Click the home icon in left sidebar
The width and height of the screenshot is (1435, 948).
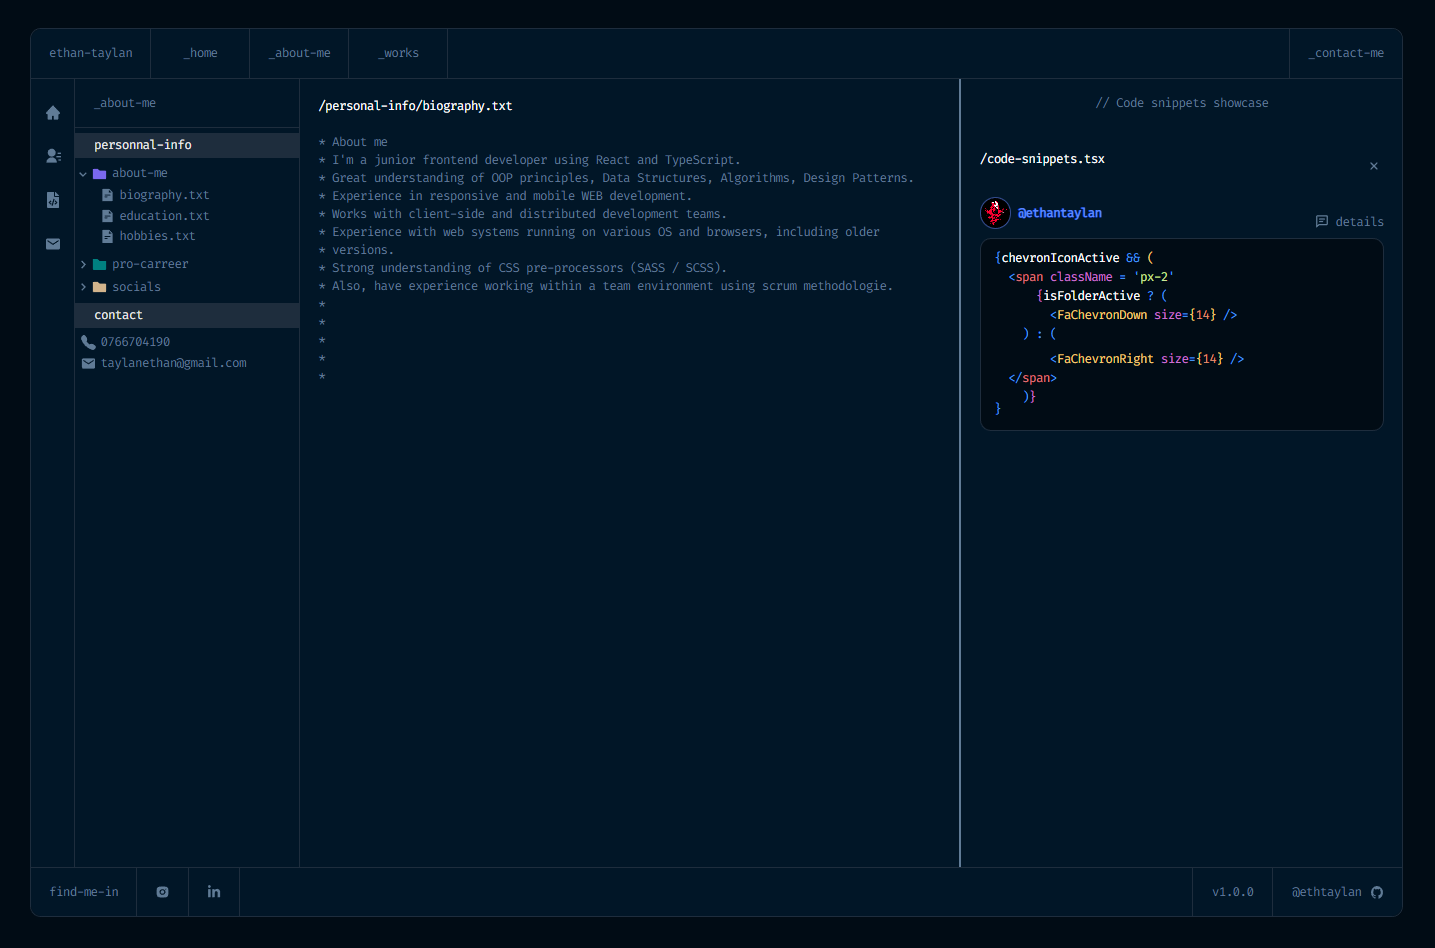53,113
